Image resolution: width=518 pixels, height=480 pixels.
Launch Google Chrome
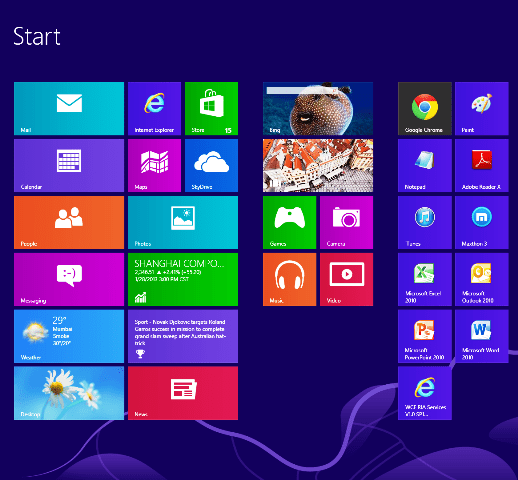coord(425,108)
